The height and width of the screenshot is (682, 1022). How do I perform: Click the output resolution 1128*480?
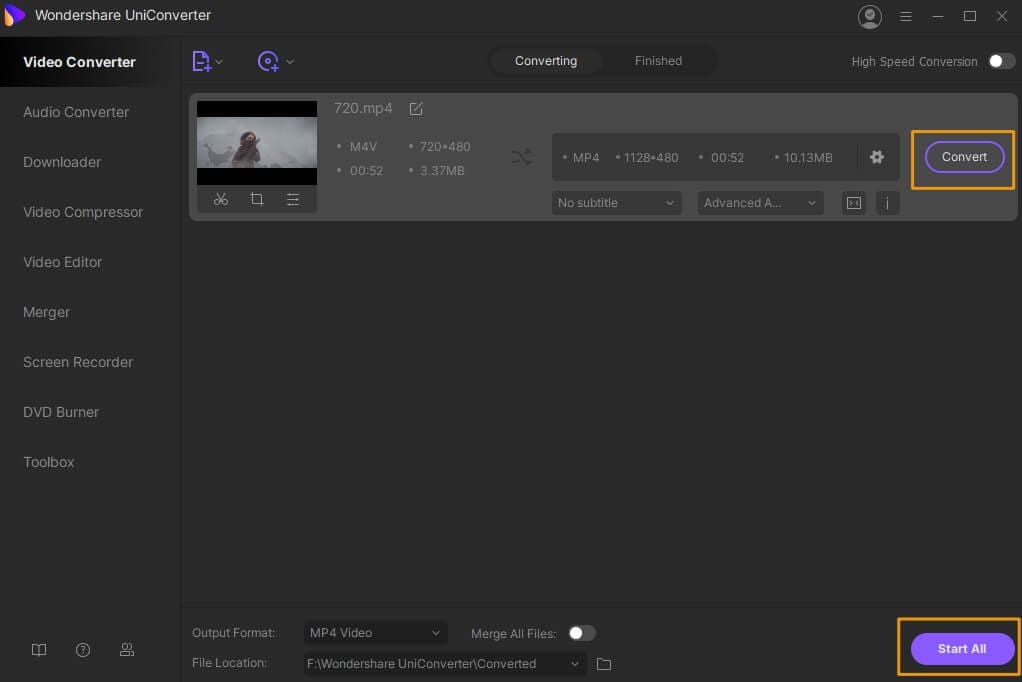pos(651,158)
